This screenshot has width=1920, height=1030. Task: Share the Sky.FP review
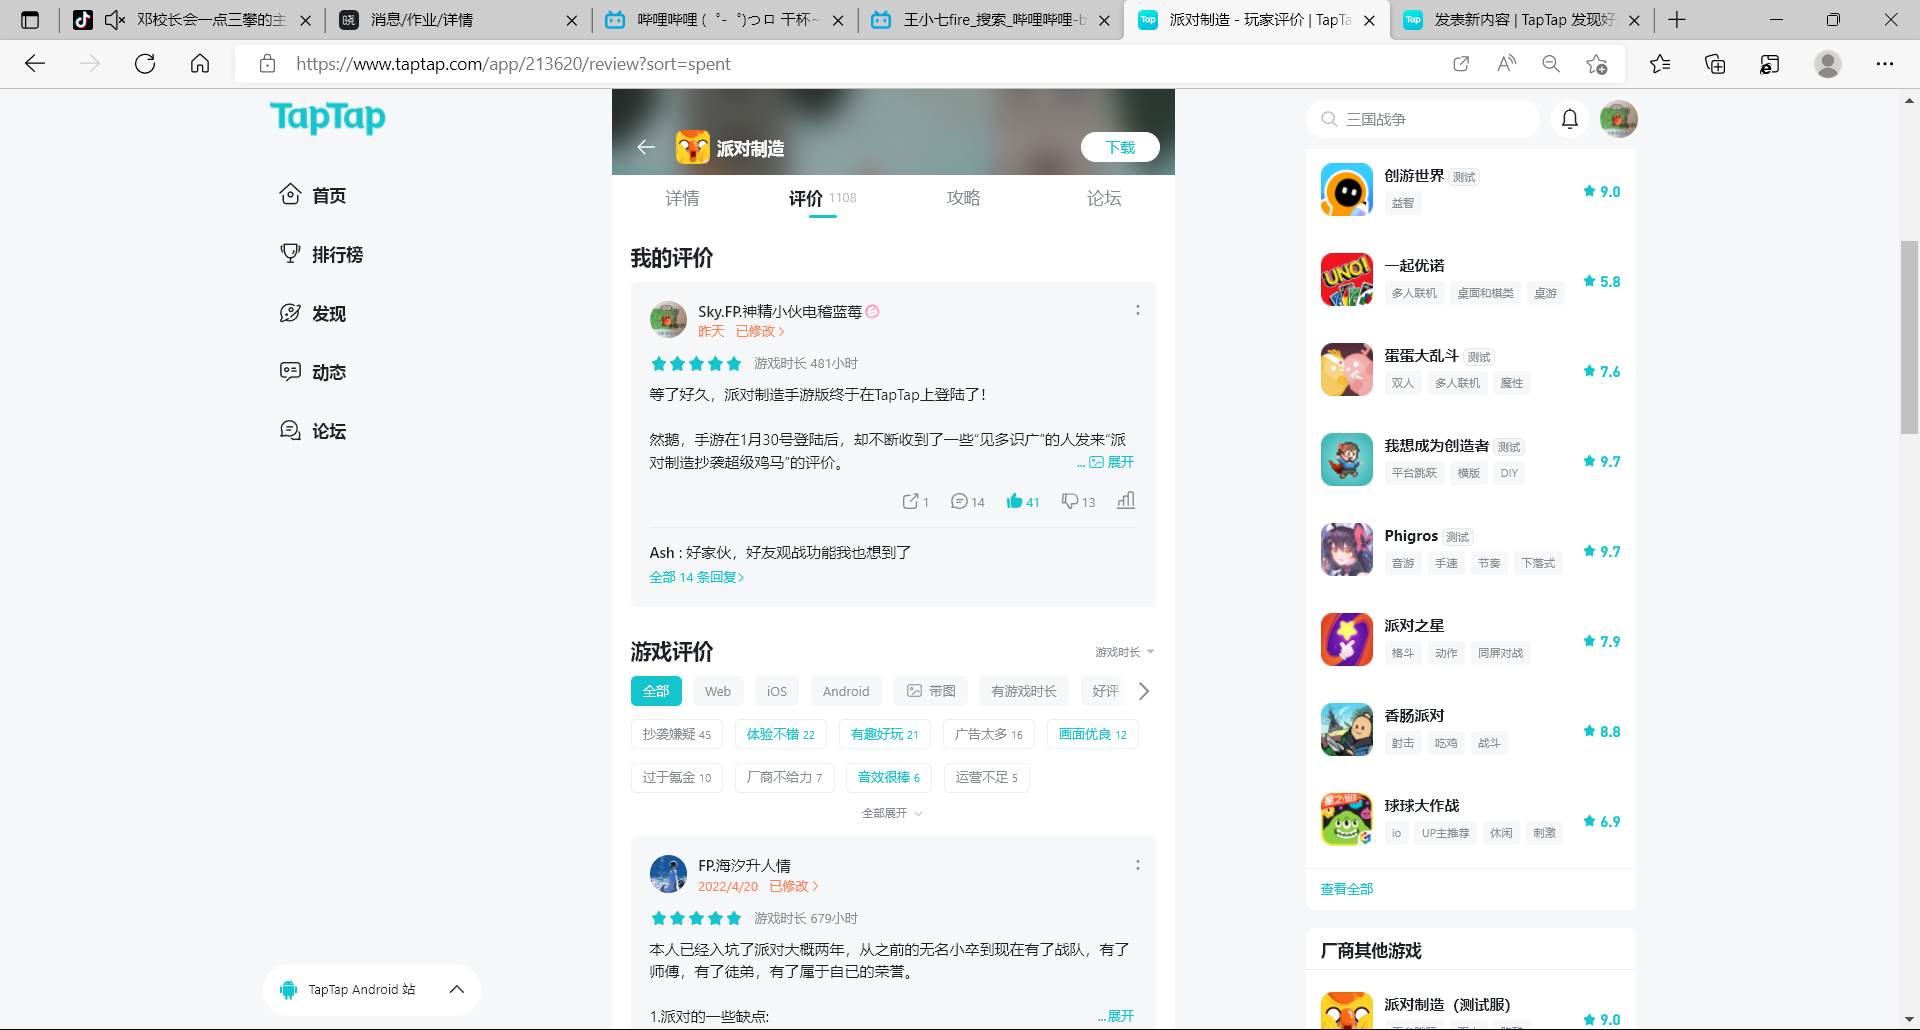coord(915,501)
